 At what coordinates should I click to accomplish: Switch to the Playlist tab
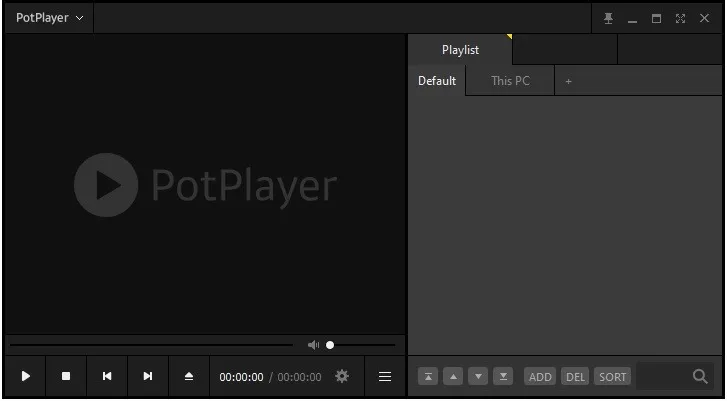[x=460, y=50]
